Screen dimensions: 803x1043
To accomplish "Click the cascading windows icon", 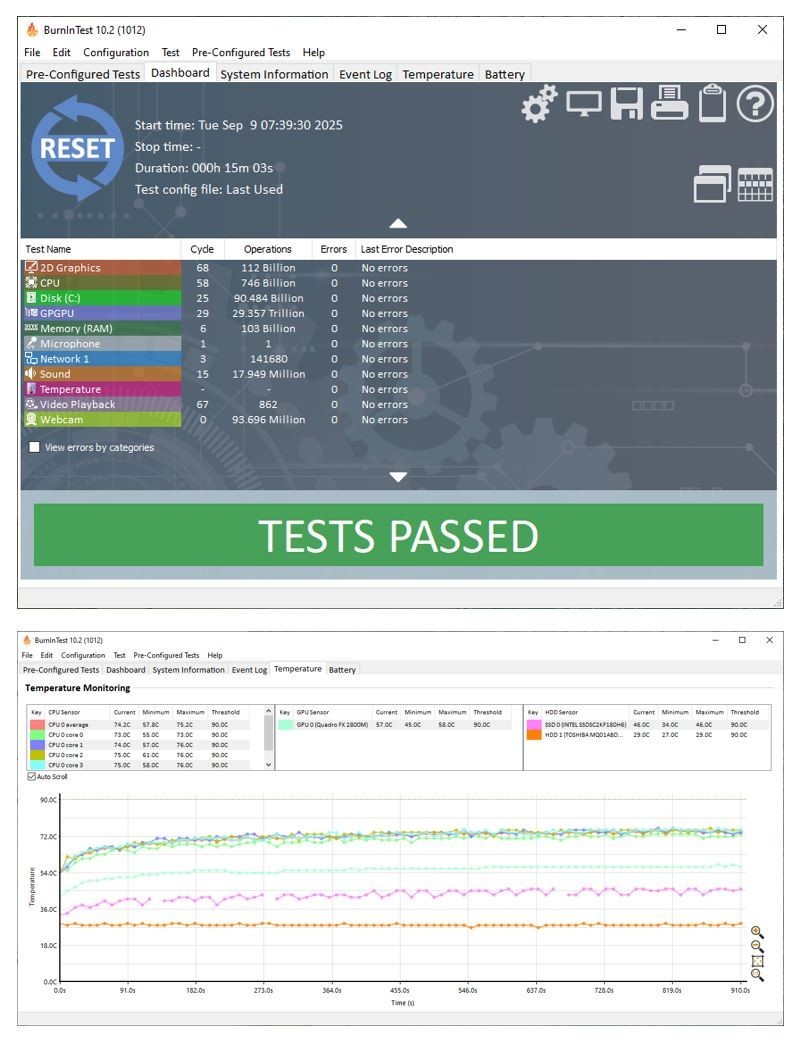I will click(712, 184).
